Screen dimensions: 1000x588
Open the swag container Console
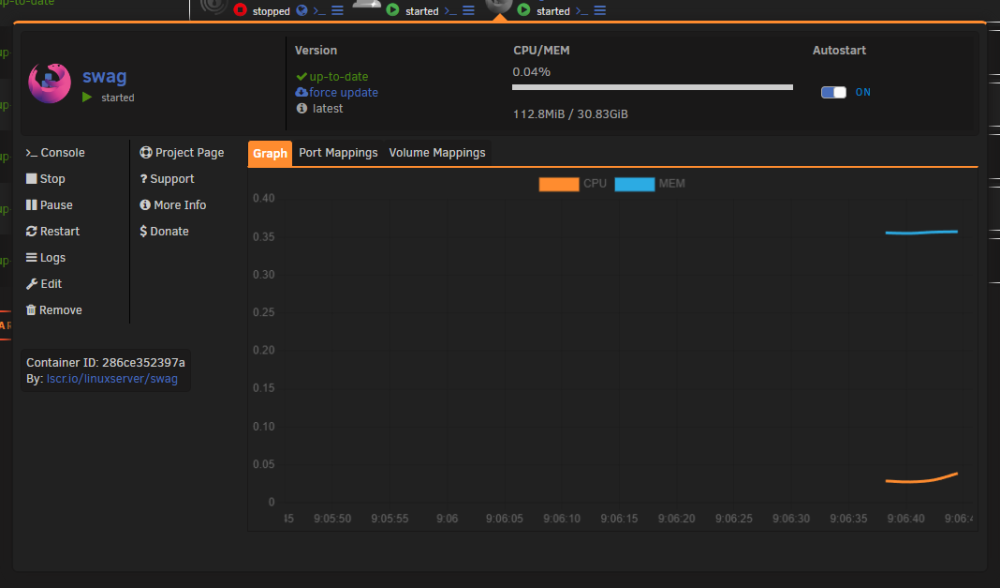(55, 152)
